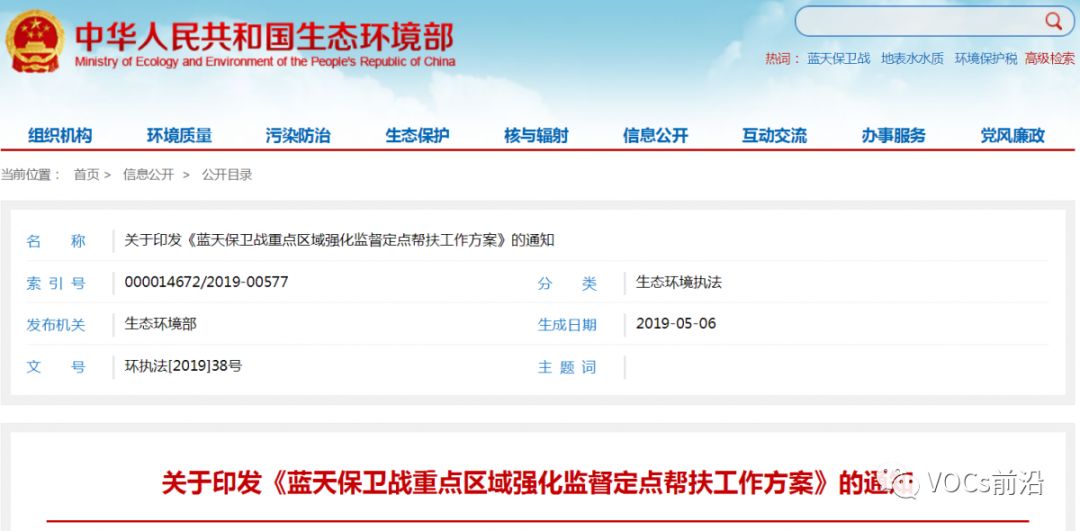Click the search magnifier icon

1053,21
